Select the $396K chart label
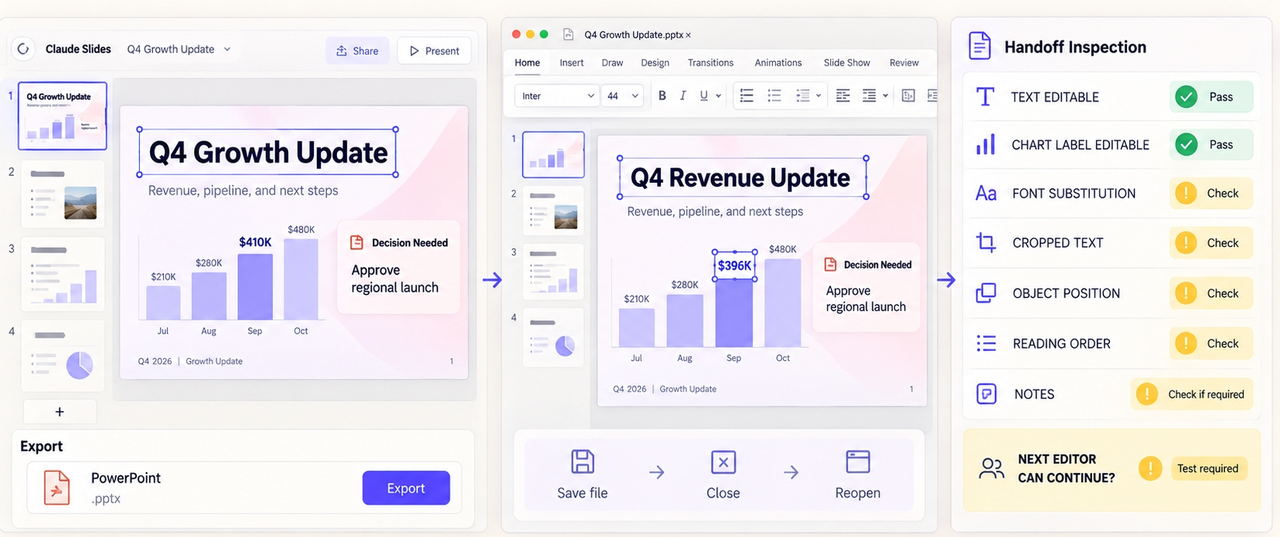This screenshot has width=1280, height=537. 734,266
